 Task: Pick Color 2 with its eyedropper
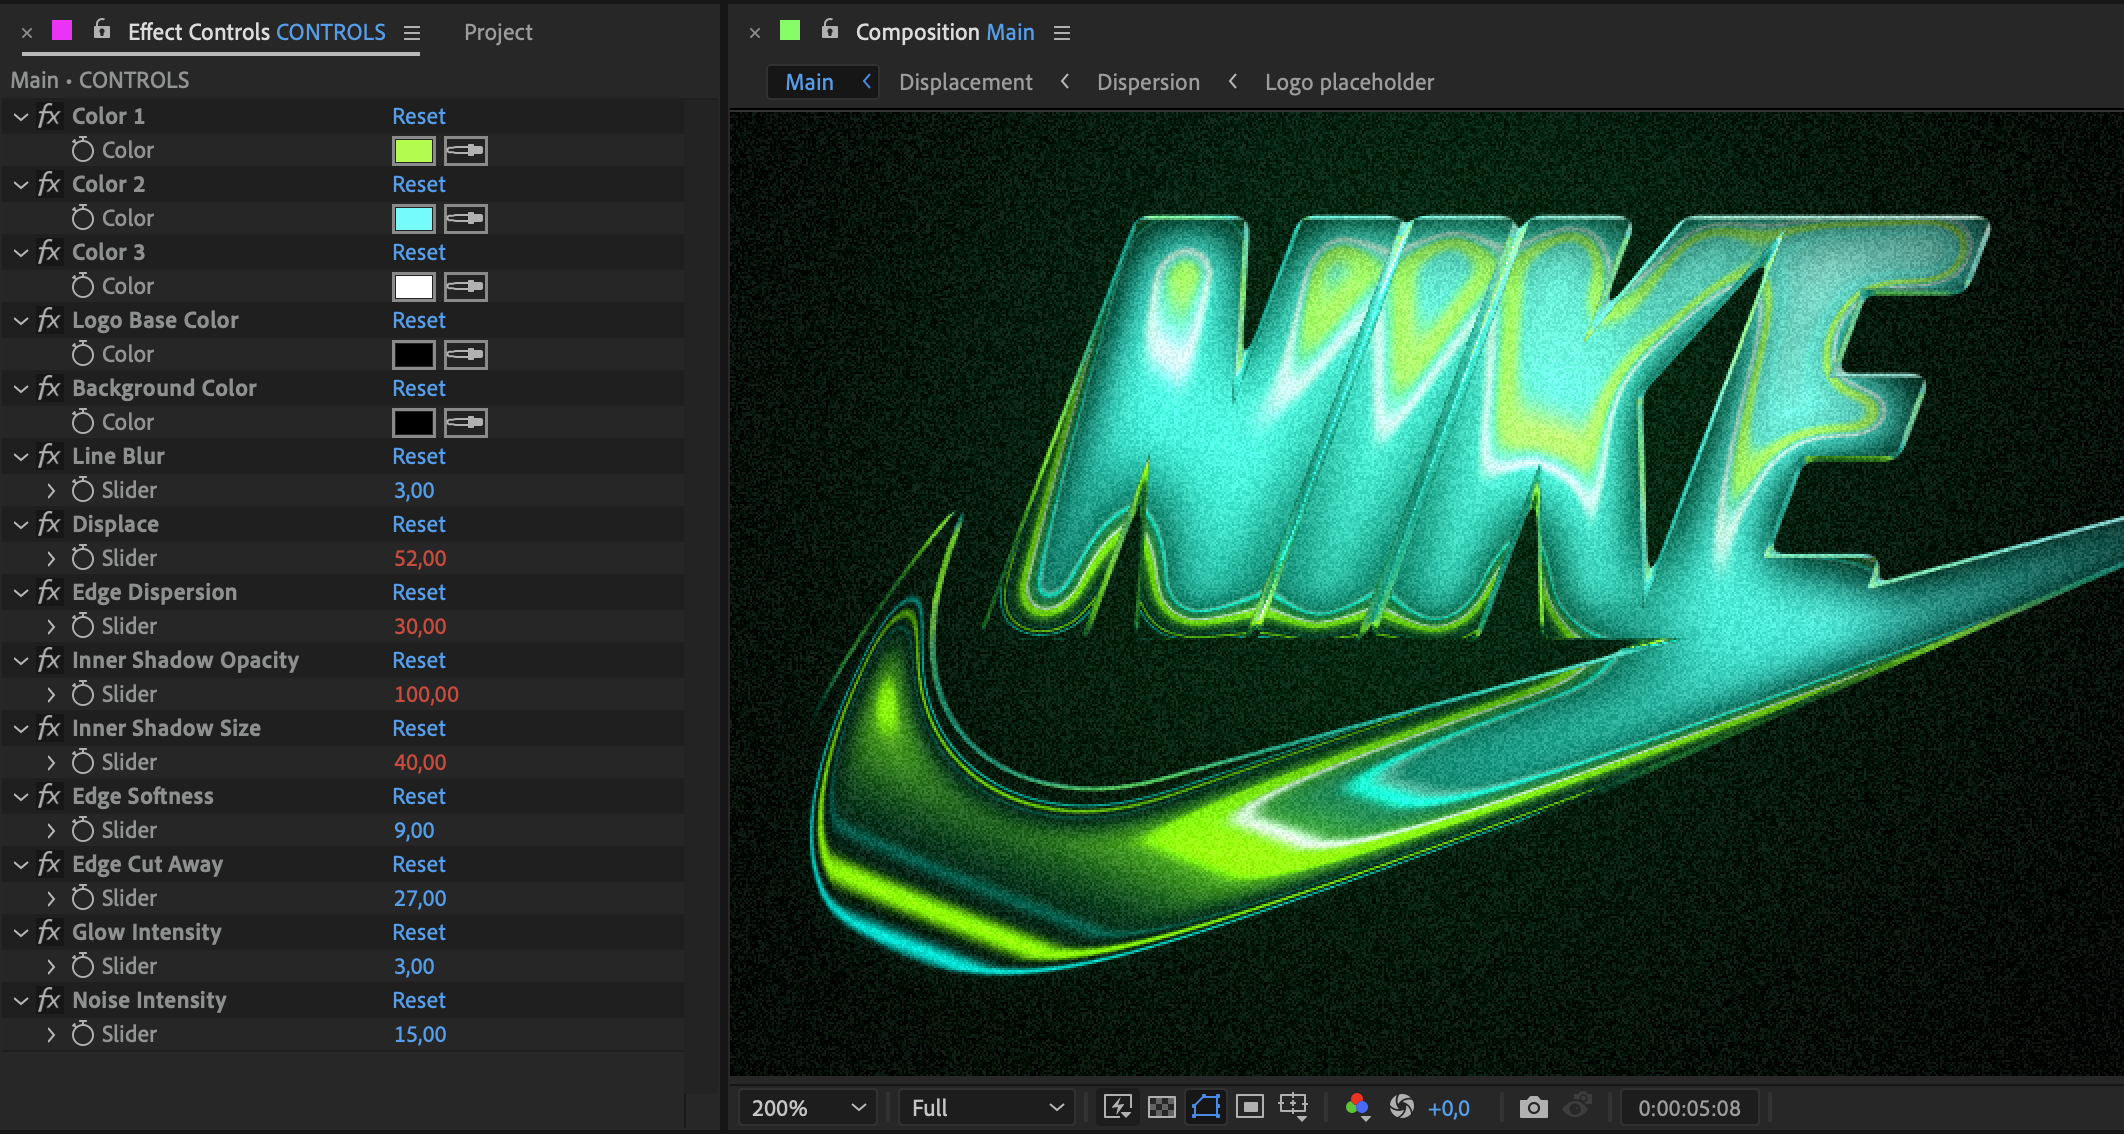465,219
